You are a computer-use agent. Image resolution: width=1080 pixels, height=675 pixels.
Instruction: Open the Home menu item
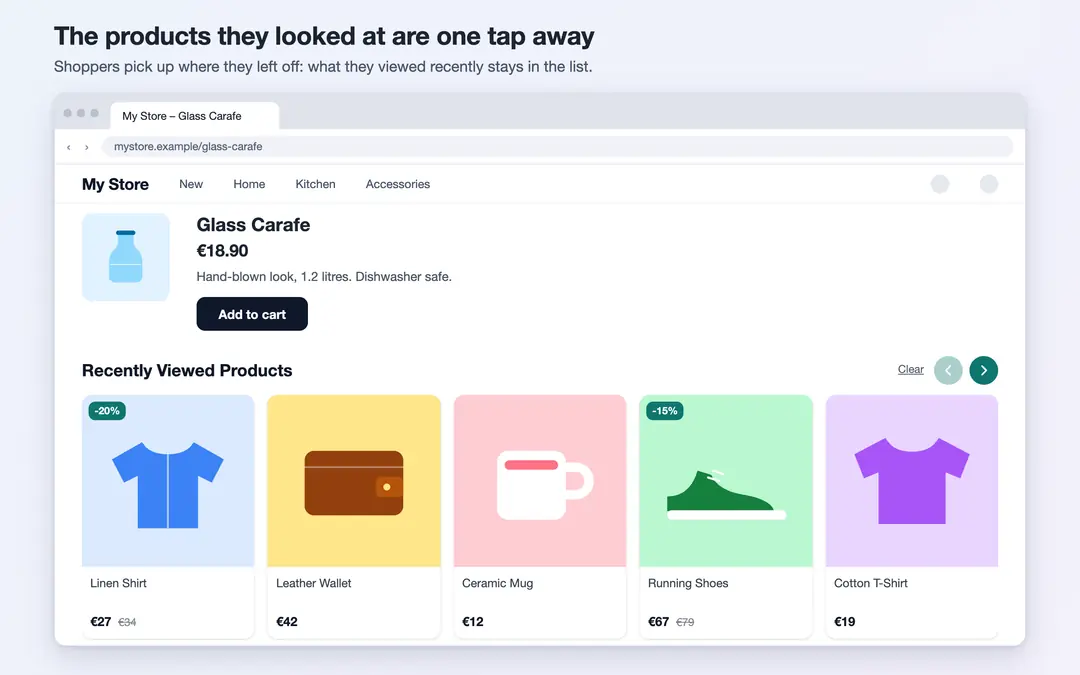[249, 184]
